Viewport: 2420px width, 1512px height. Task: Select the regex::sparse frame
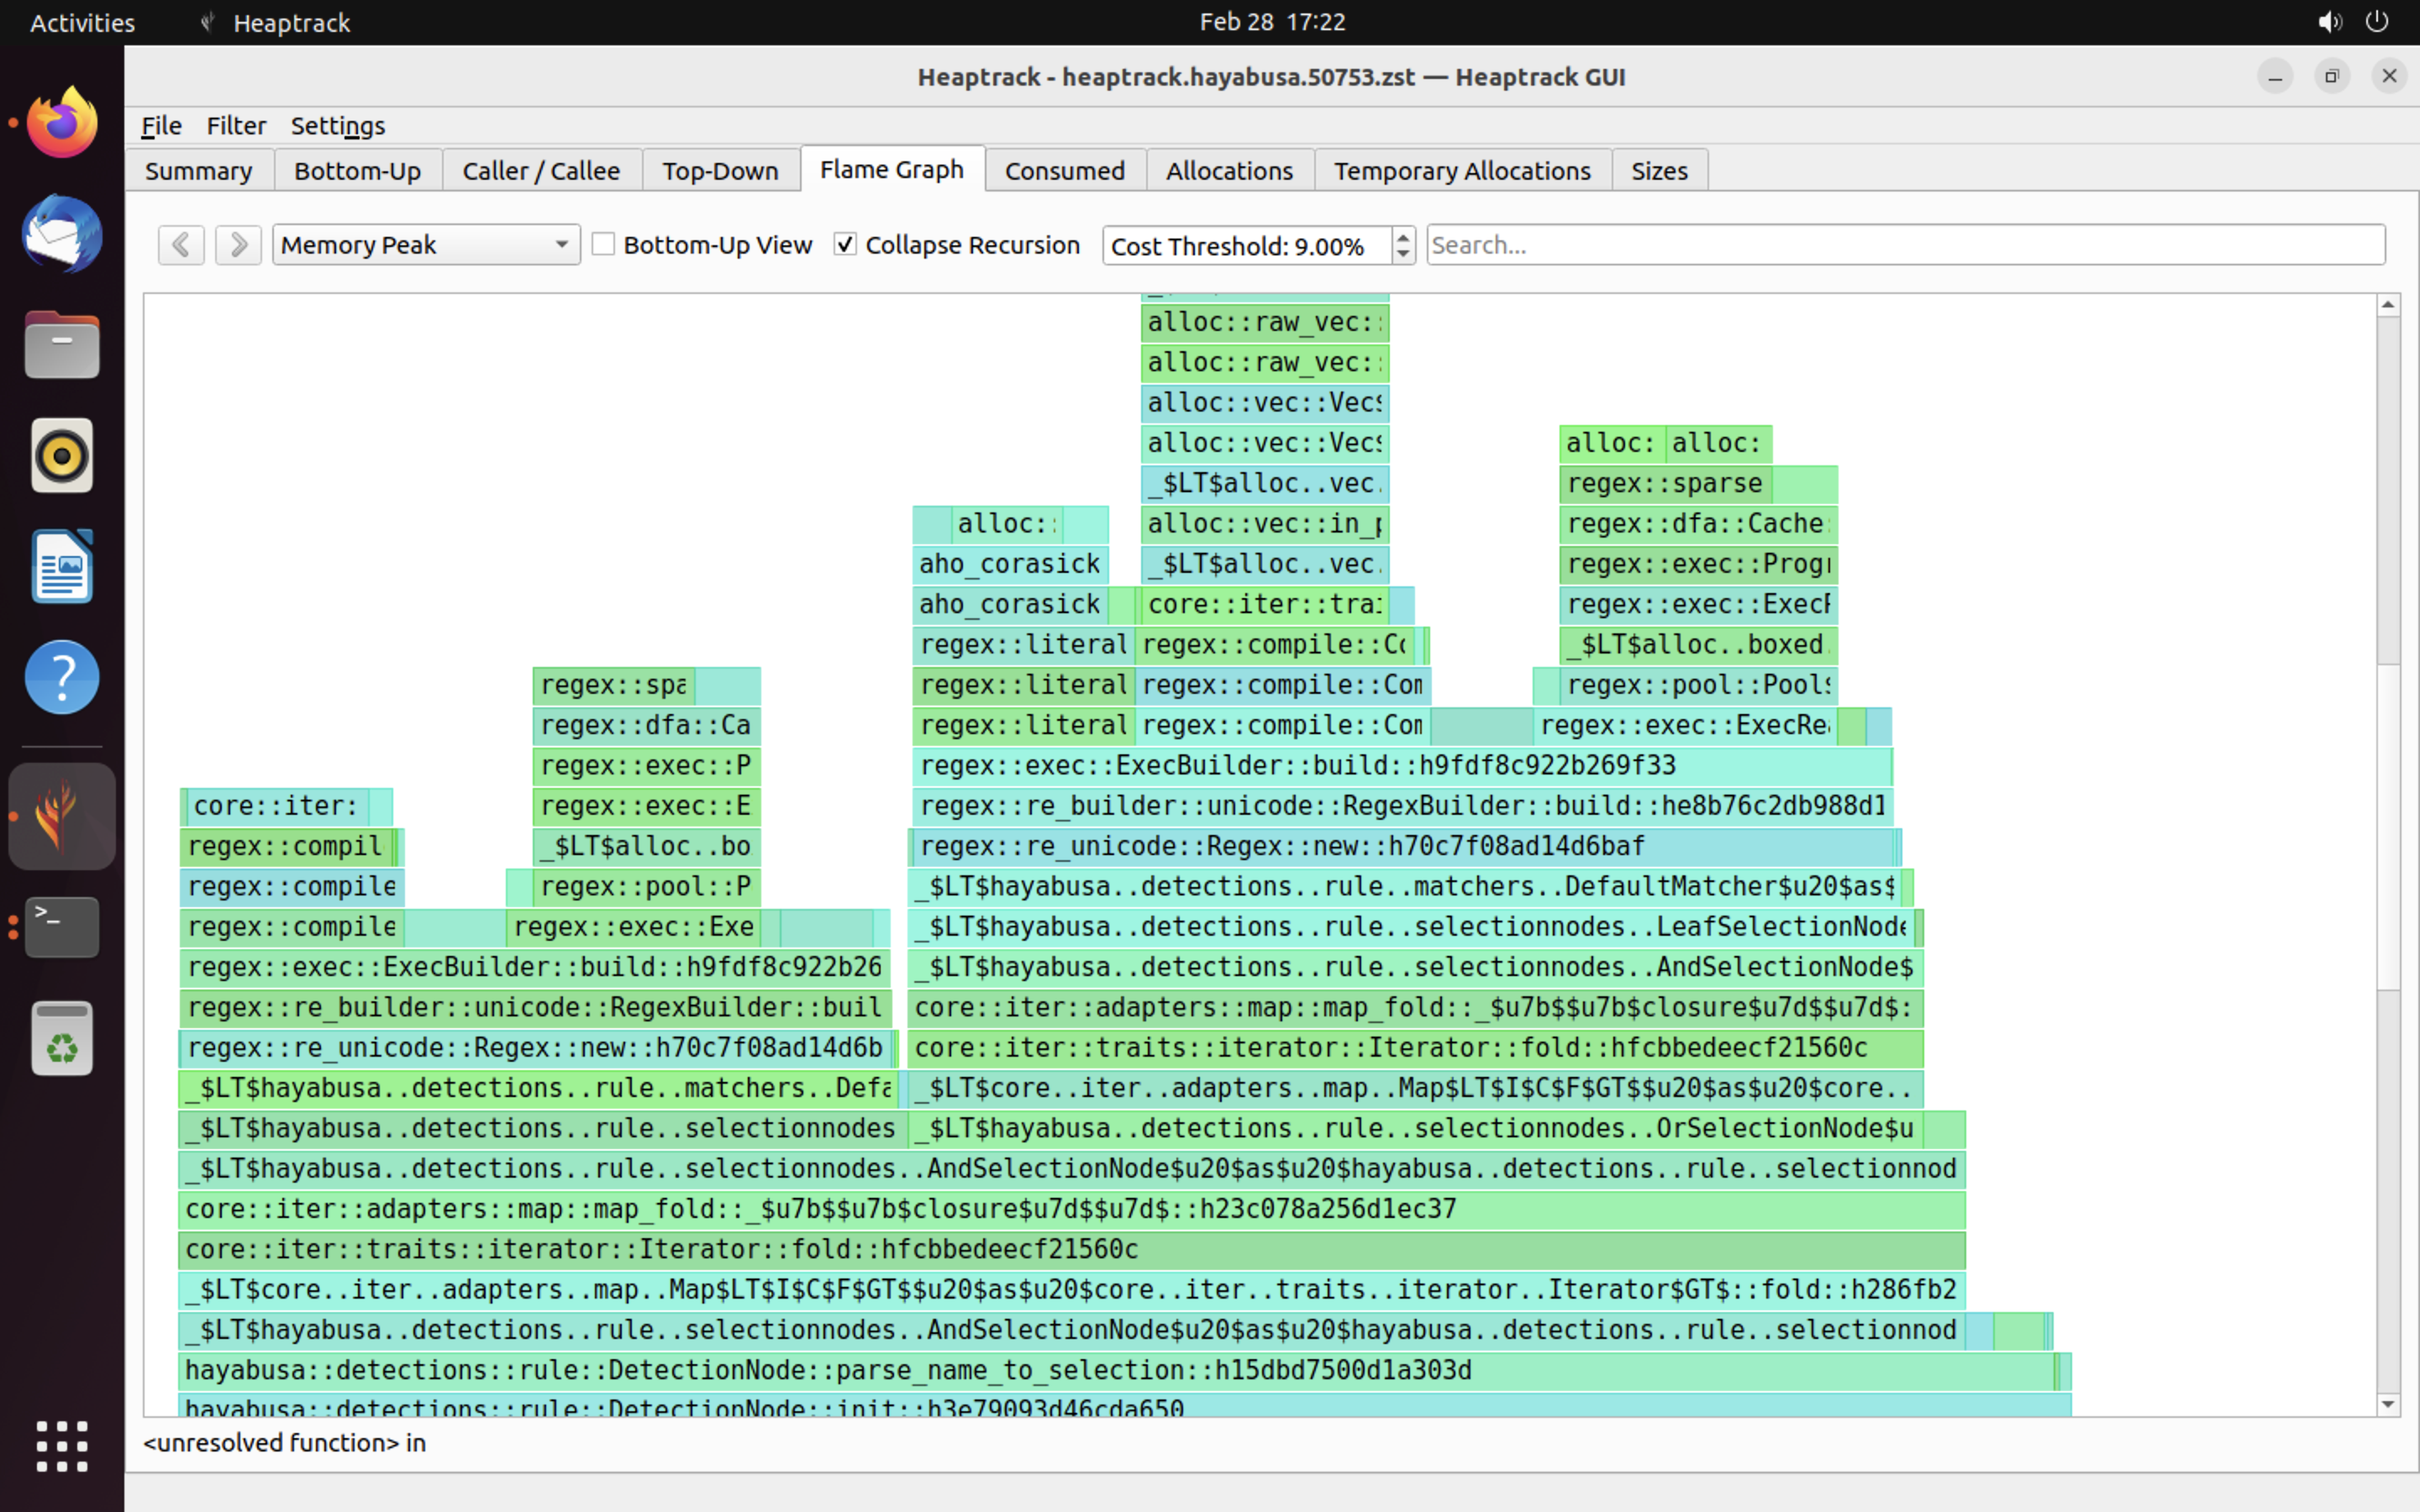pos(1665,483)
